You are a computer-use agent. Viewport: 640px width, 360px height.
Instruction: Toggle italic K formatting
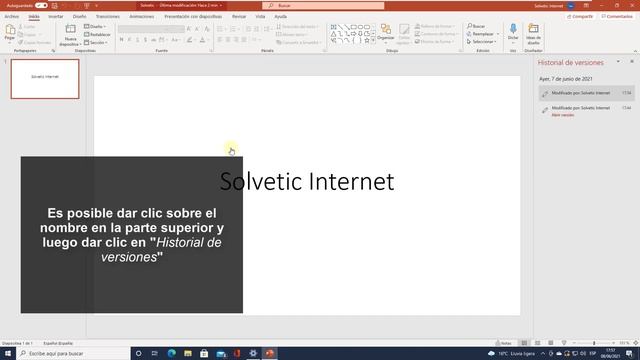click(129, 40)
